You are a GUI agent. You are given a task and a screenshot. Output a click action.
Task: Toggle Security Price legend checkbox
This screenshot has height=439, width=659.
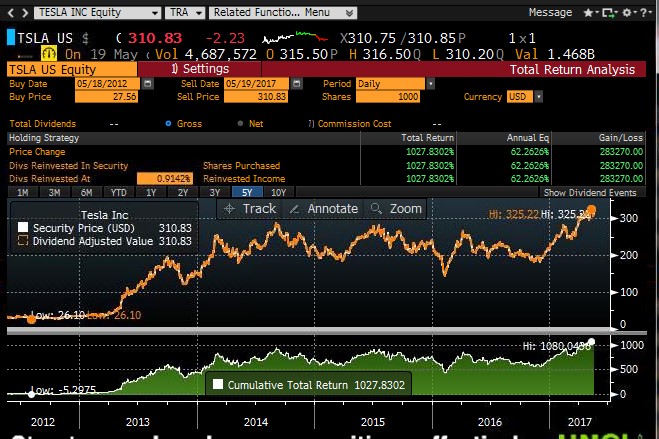[23, 228]
